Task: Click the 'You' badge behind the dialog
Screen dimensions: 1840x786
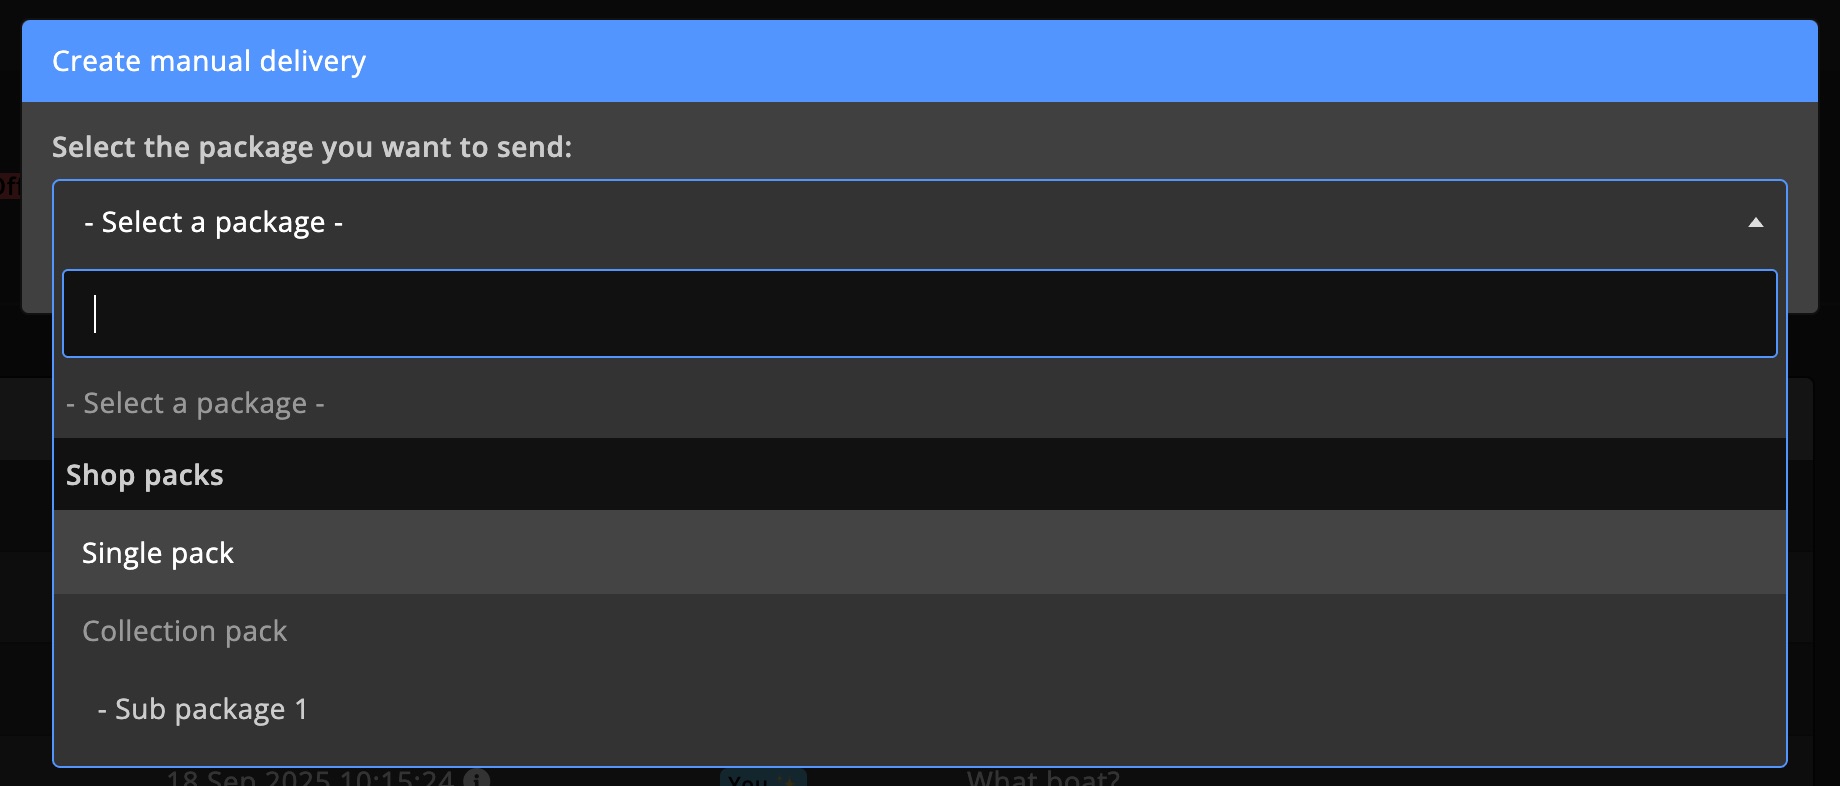Action: click(746, 780)
